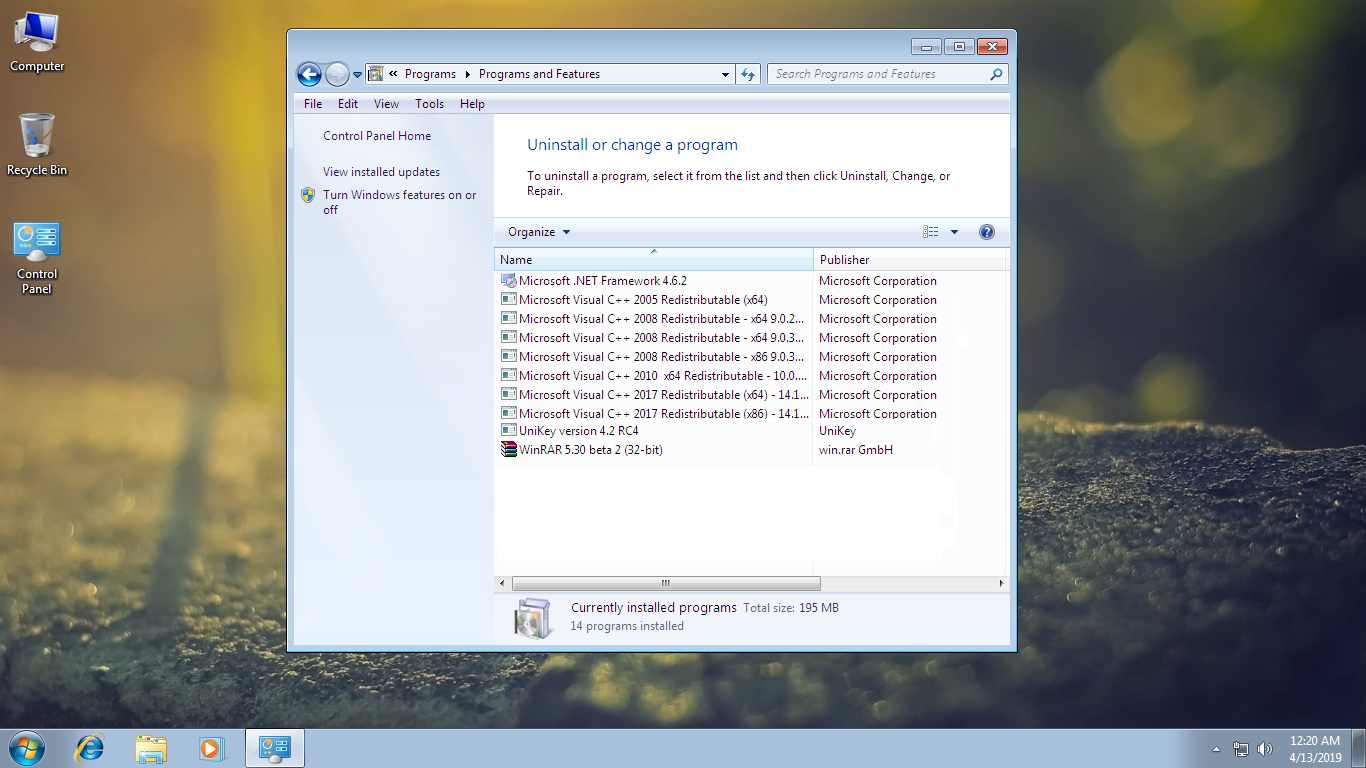Click the horizontal scrollbar thumb
1366x768 pixels.
coord(666,583)
